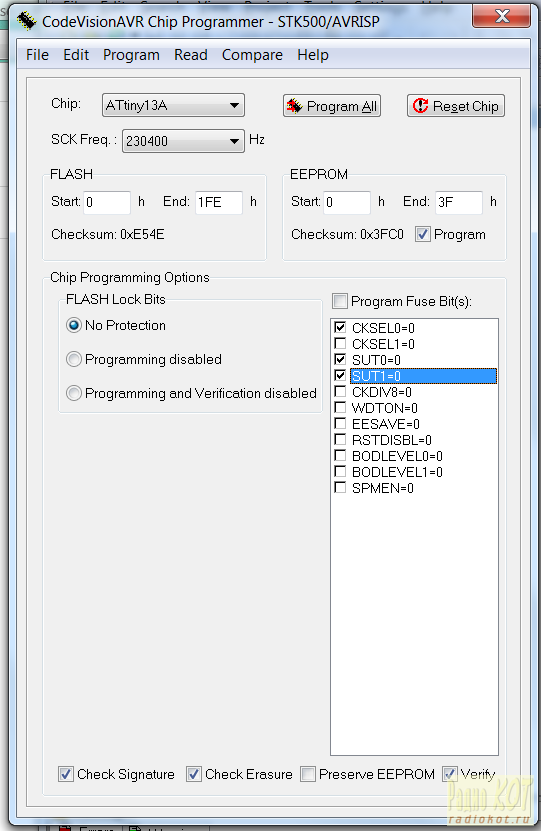Enable the Program Fuse Bit(s) checkbox

point(340,301)
